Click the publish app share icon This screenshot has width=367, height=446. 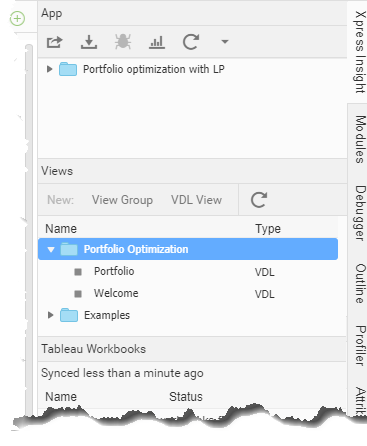55,42
